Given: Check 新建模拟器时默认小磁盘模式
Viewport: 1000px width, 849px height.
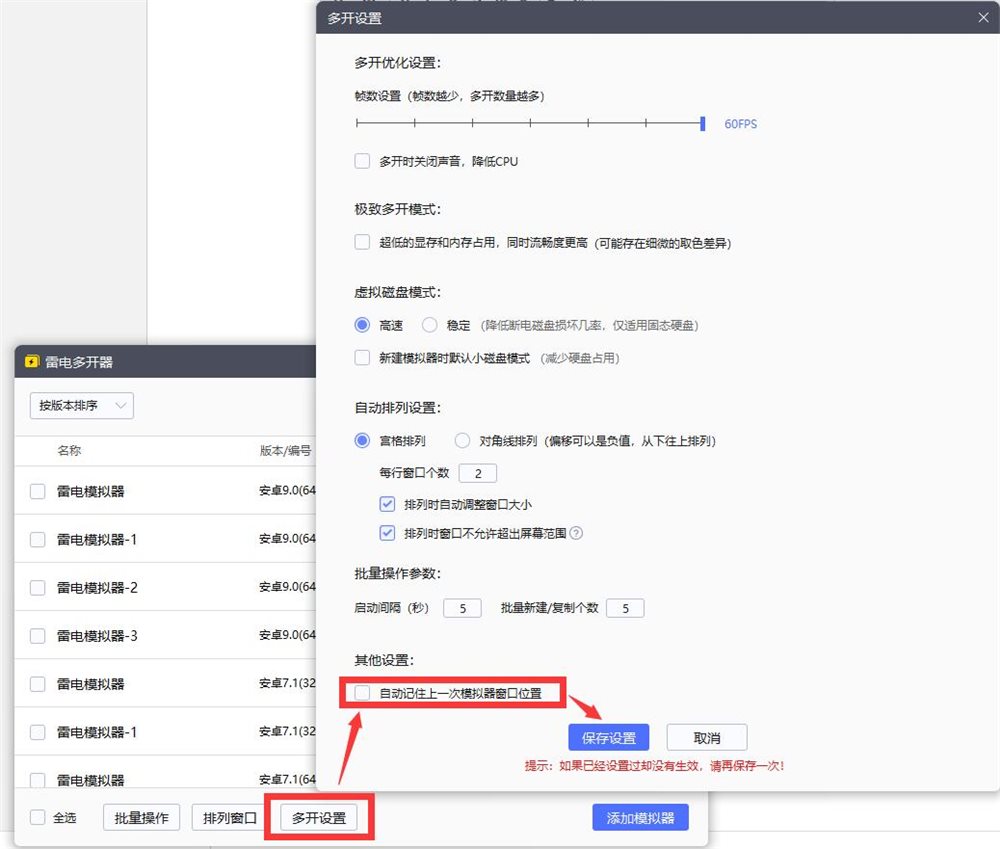Looking at the screenshot, I should [362, 357].
